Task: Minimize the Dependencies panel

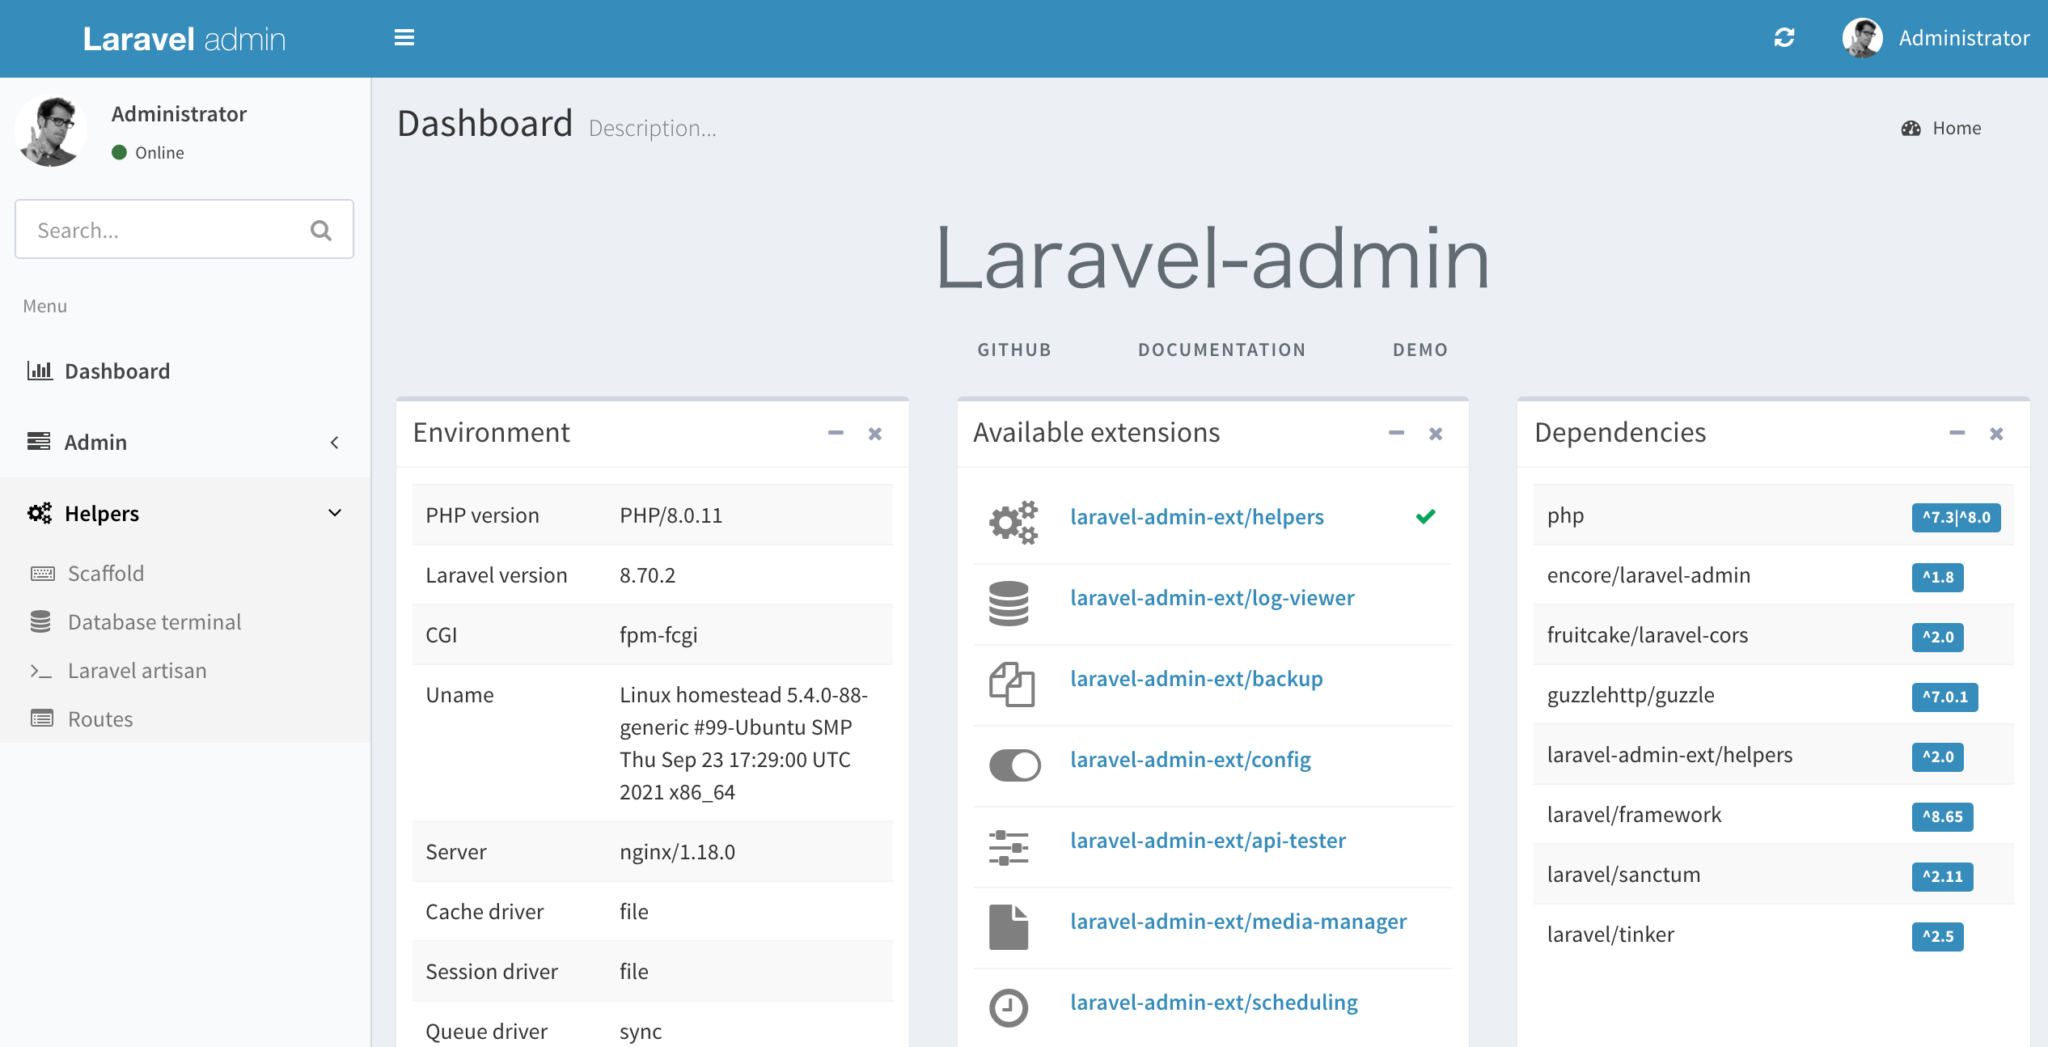Action: [x=1957, y=433]
